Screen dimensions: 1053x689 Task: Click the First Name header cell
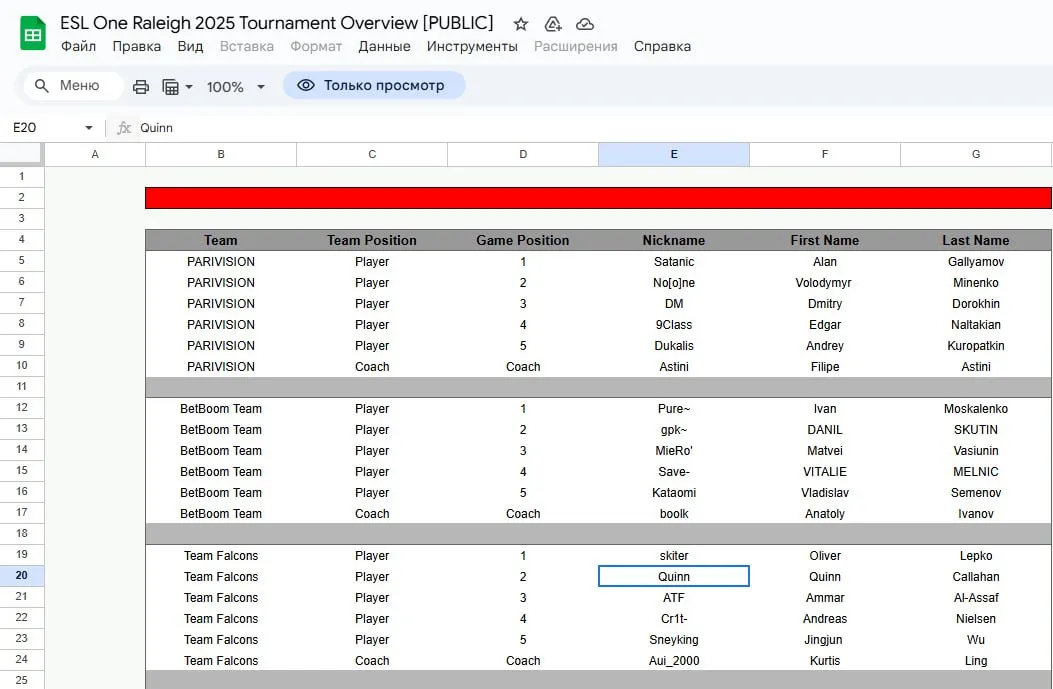pyautogui.click(x=825, y=240)
